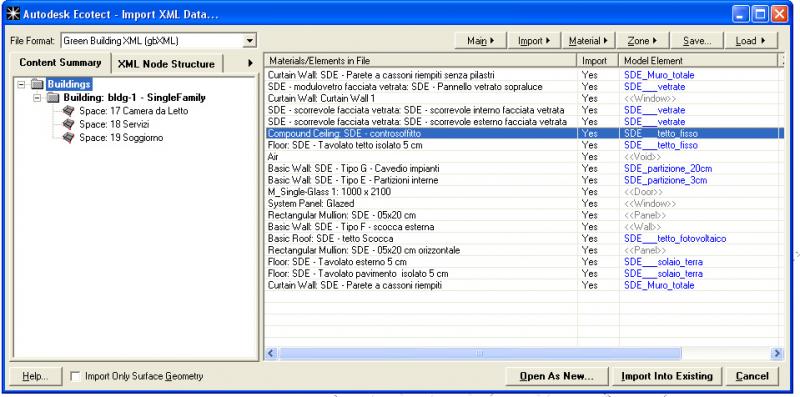Select row Curtain Wall: Curtain Wall 1

click(524, 98)
